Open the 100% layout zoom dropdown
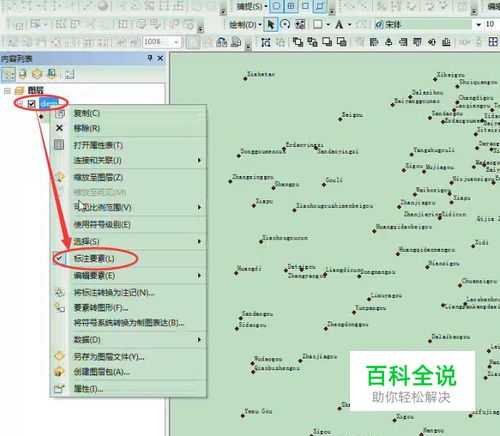 (176, 42)
